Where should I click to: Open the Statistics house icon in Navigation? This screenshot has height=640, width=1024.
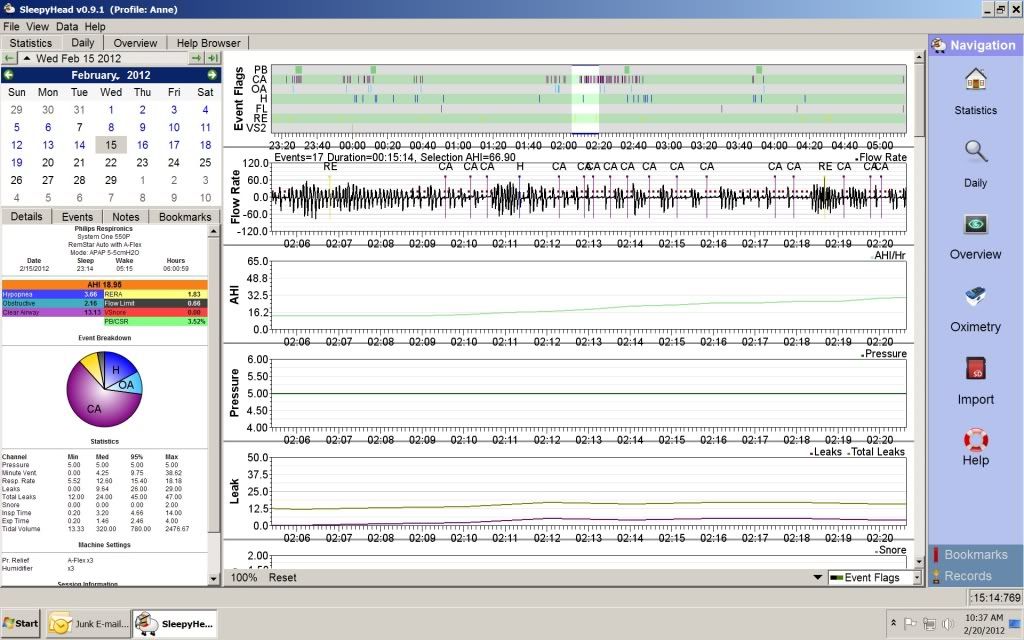click(x=976, y=80)
